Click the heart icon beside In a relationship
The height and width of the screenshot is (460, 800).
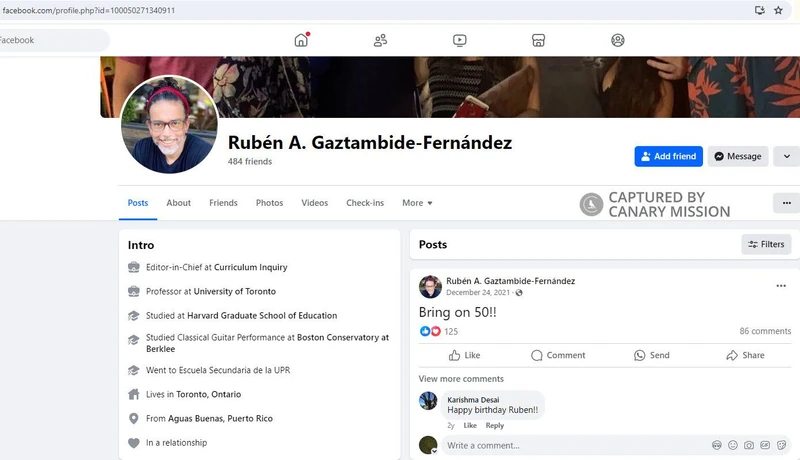point(134,443)
